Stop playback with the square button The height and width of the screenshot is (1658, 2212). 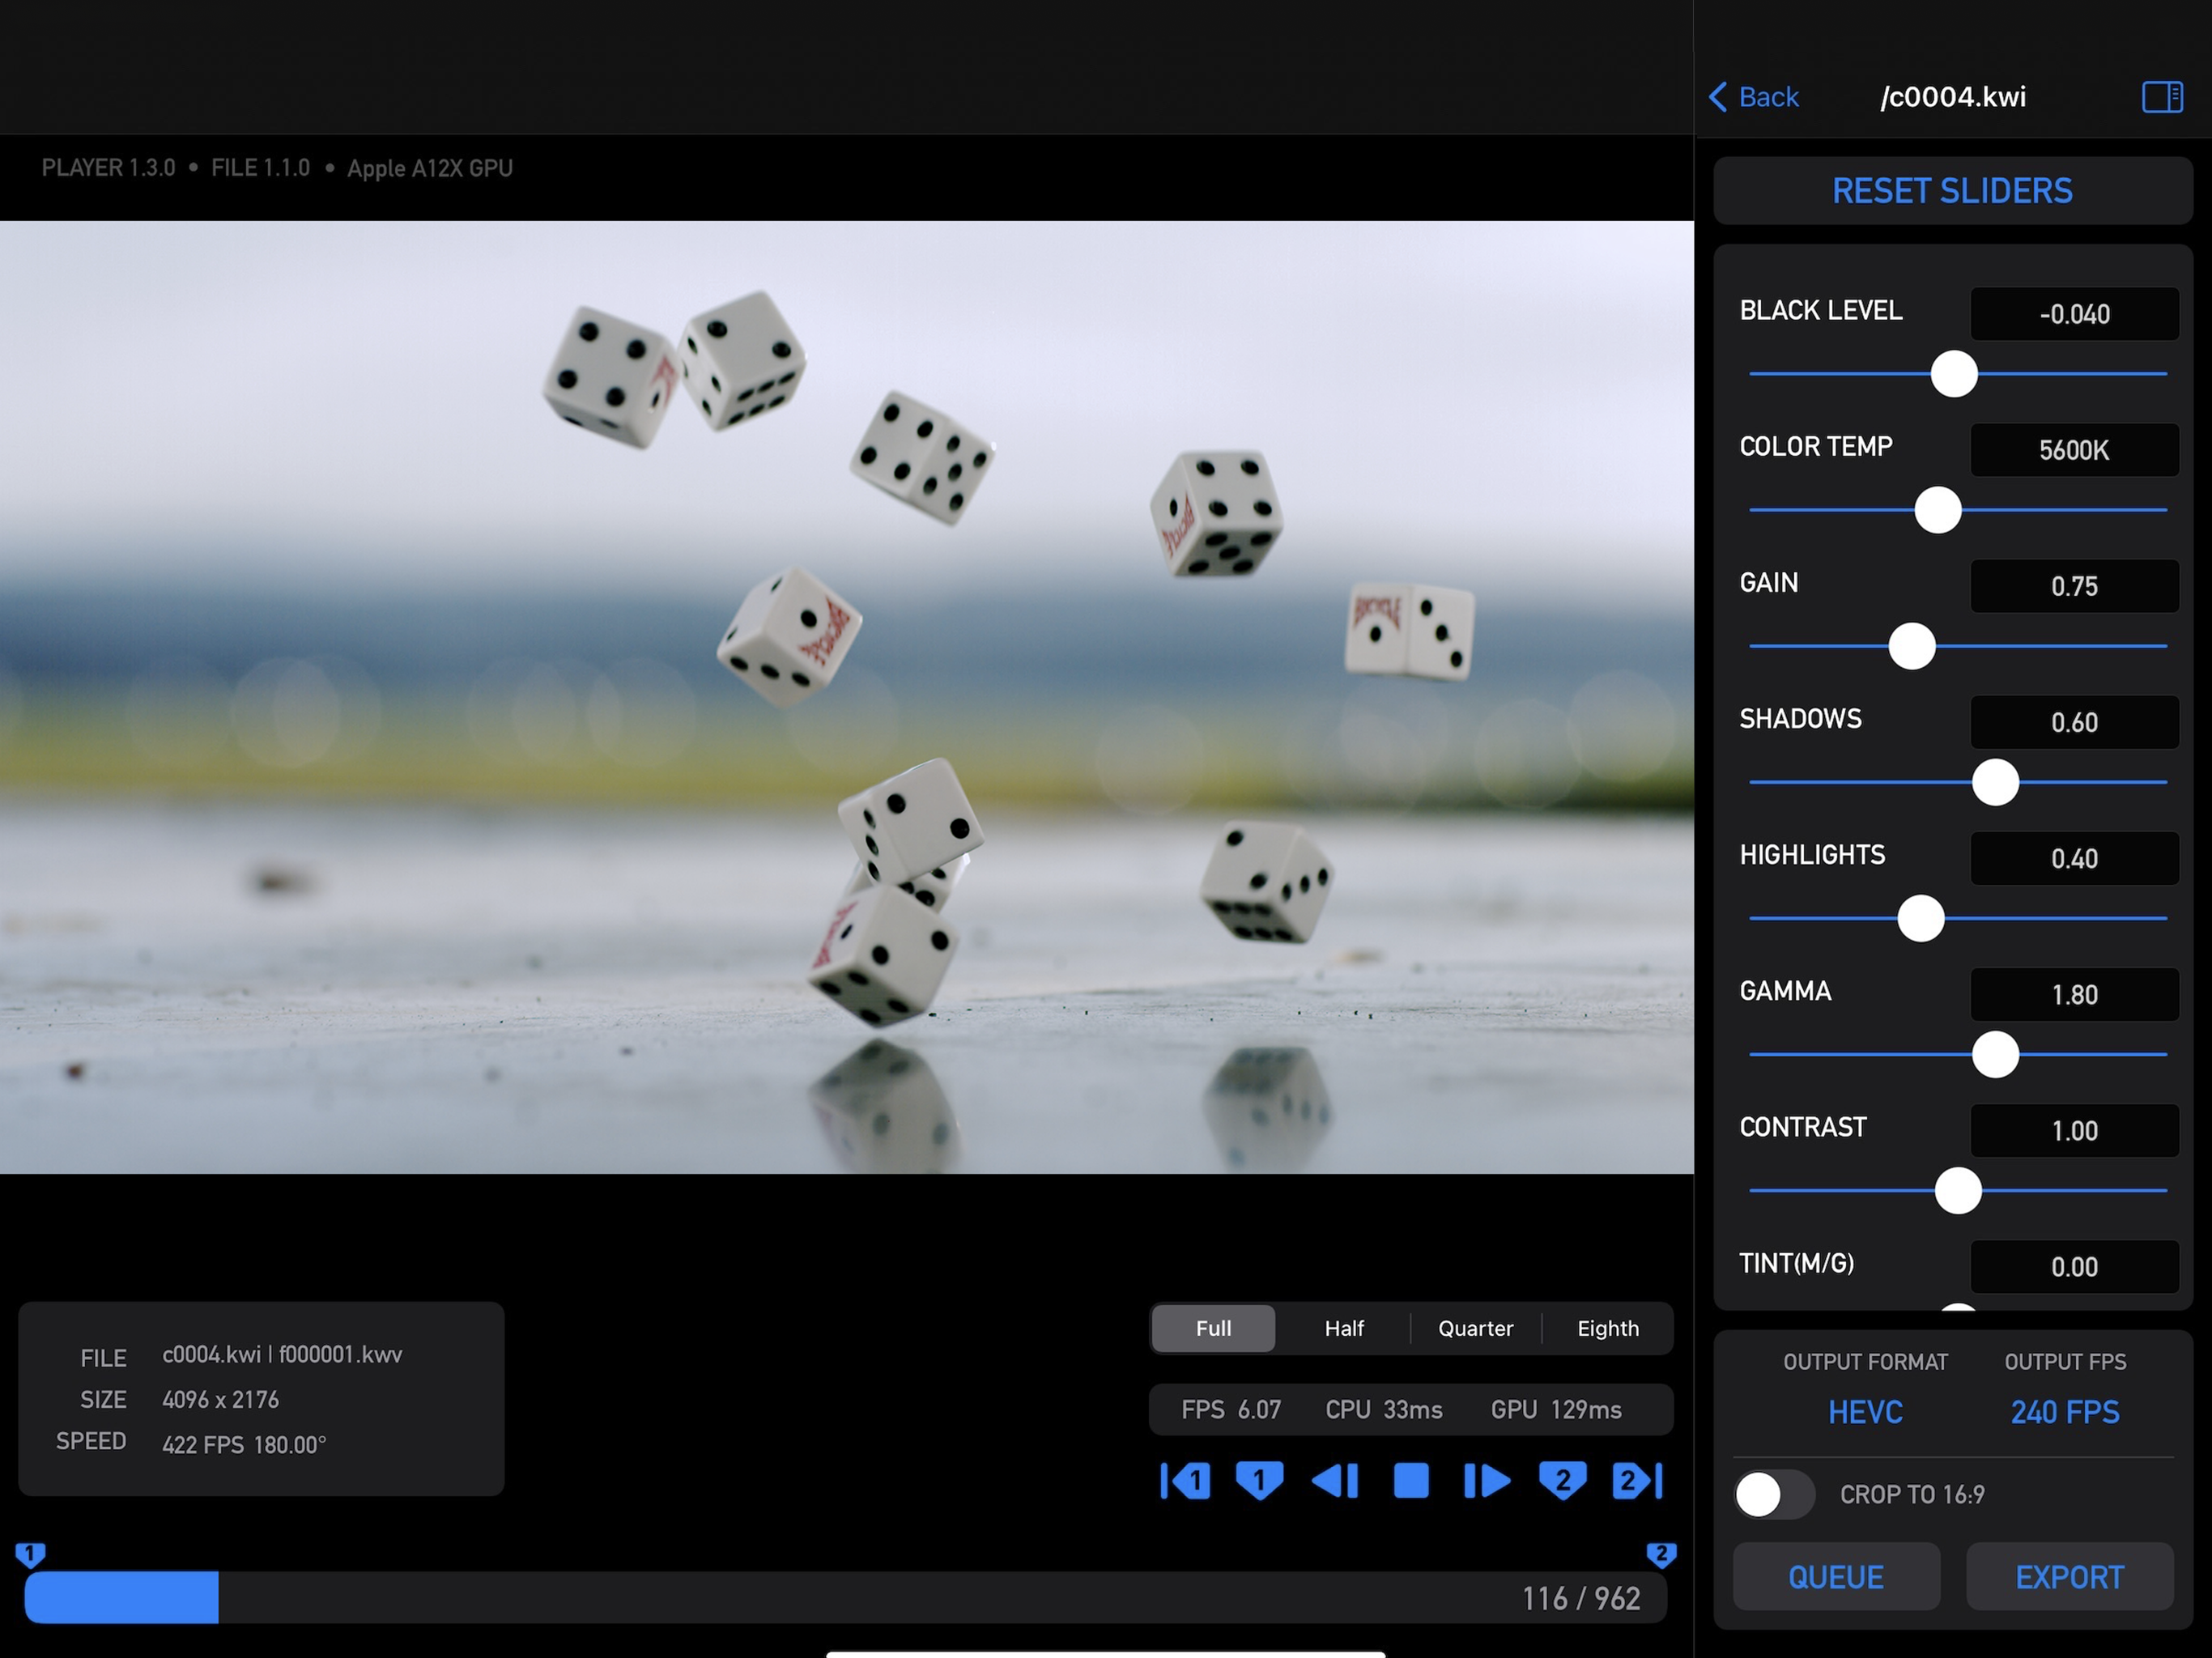click(1411, 1481)
